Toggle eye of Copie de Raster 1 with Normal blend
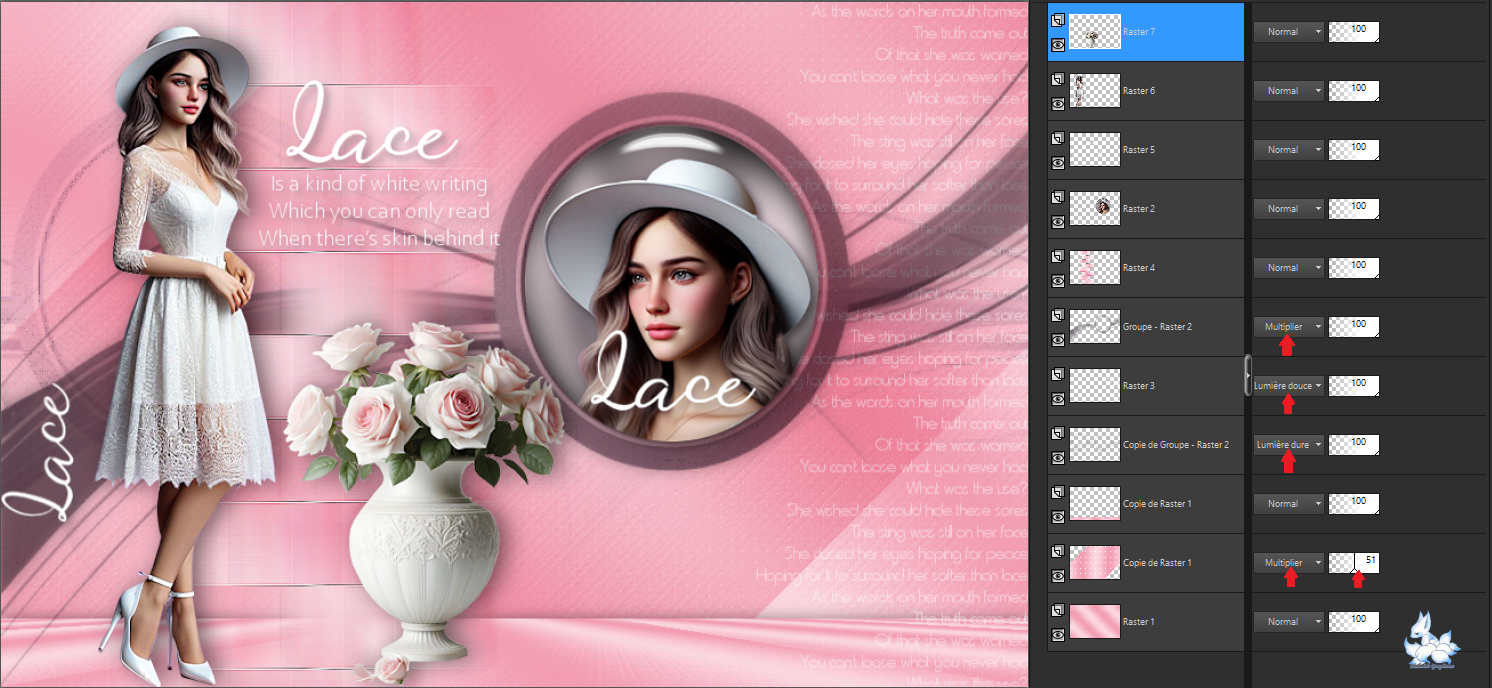This screenshot has width=1492, height=688. coord(1058,516)
